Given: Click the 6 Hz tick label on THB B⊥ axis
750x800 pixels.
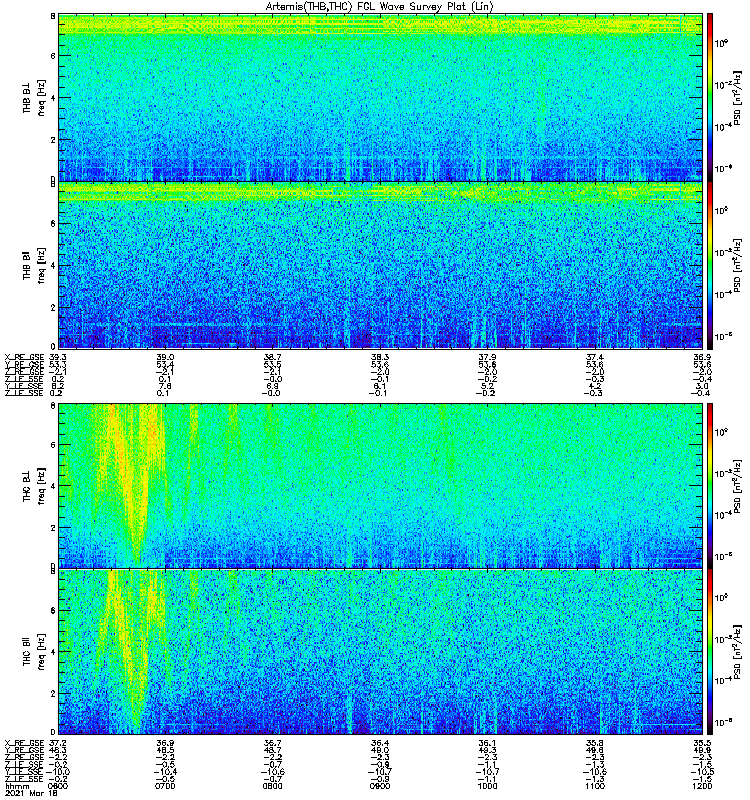Looking at the screenshot, I should click(x=53, y=56).
